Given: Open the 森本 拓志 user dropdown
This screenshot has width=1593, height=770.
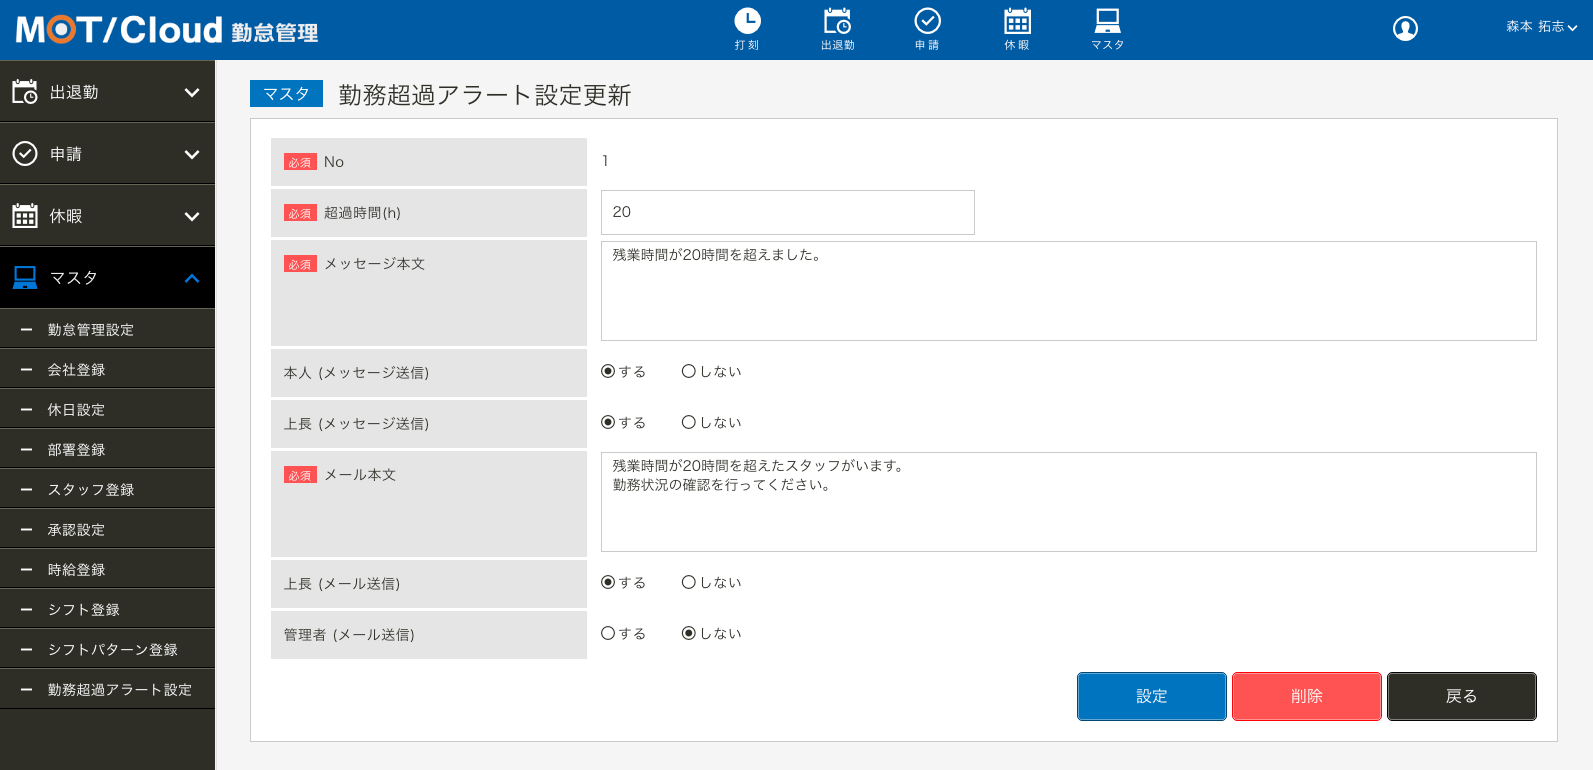Looking at the screenshot, I should pyautogui.click(x=1541, y=27).
